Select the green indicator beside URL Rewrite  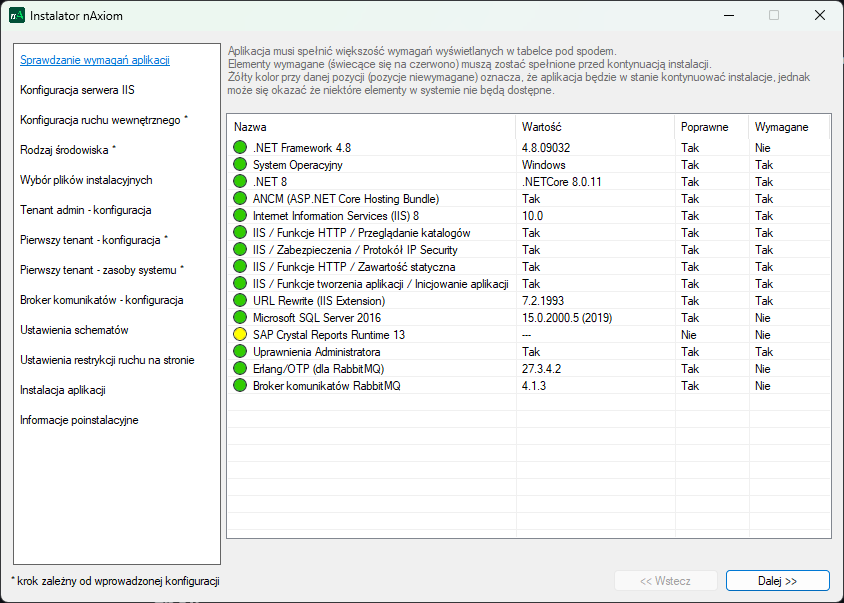[x=240, y=301]
